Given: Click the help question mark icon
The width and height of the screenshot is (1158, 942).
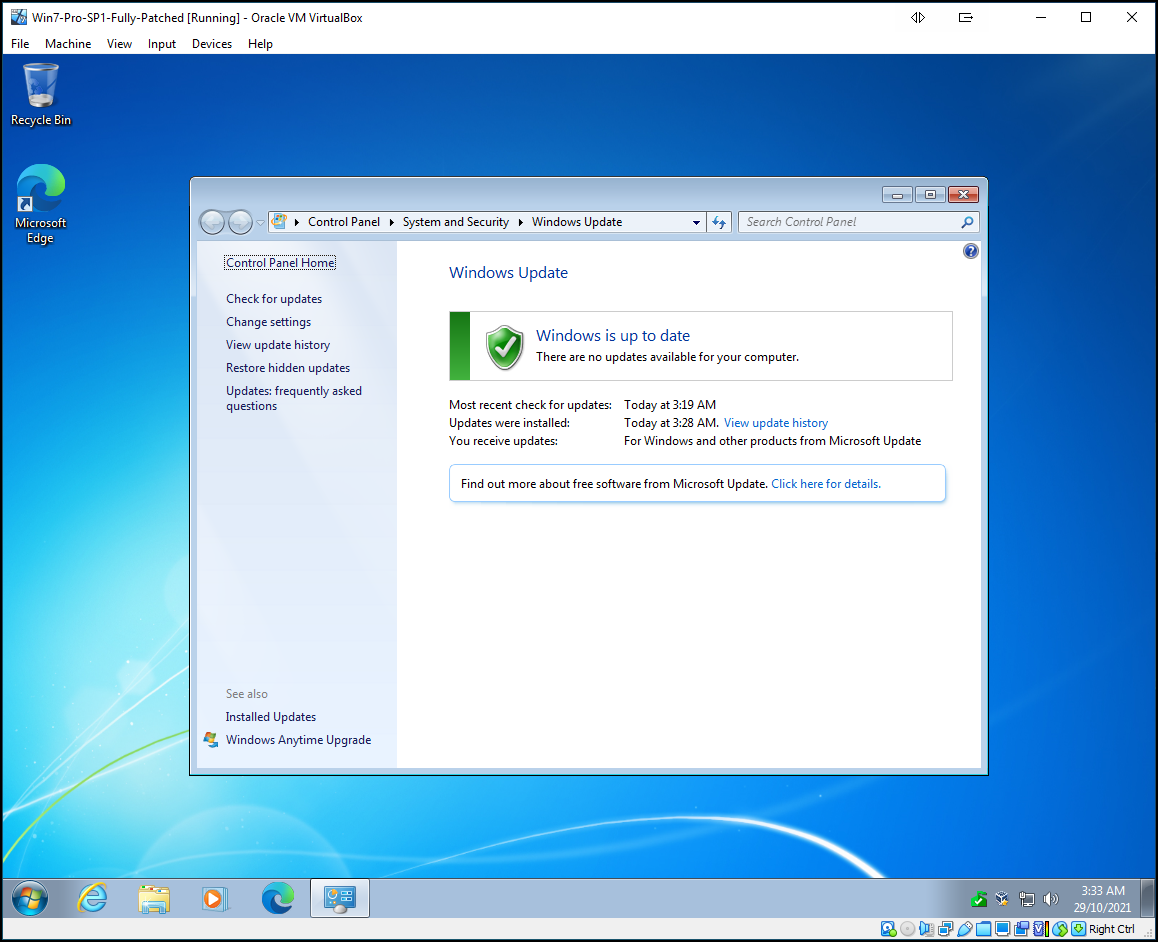Looking at the screenshot, I should click(970, 251).
